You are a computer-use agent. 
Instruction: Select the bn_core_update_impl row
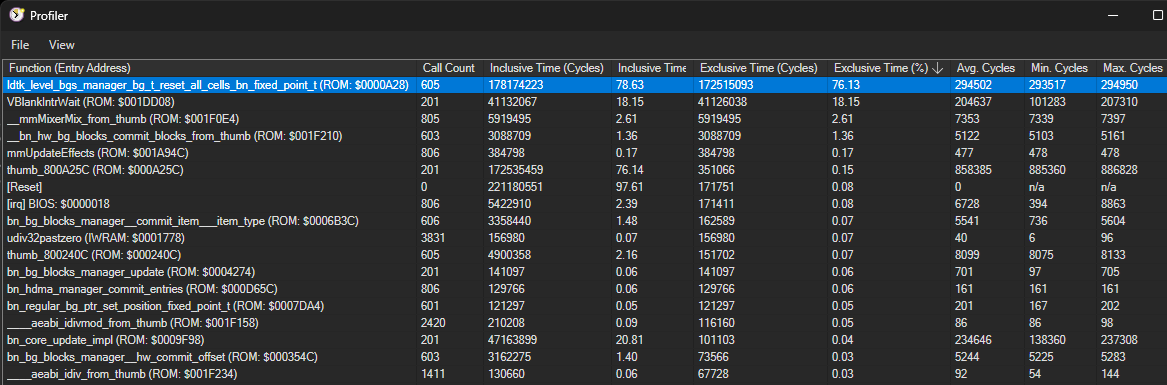pos(584,340)
